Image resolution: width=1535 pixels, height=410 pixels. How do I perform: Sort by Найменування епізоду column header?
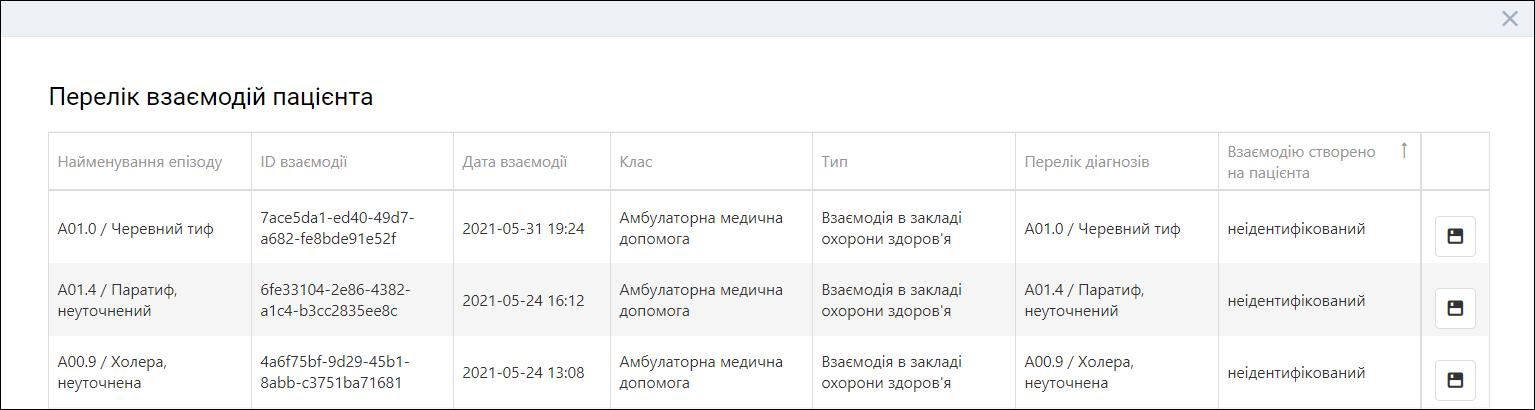point(140,161)
